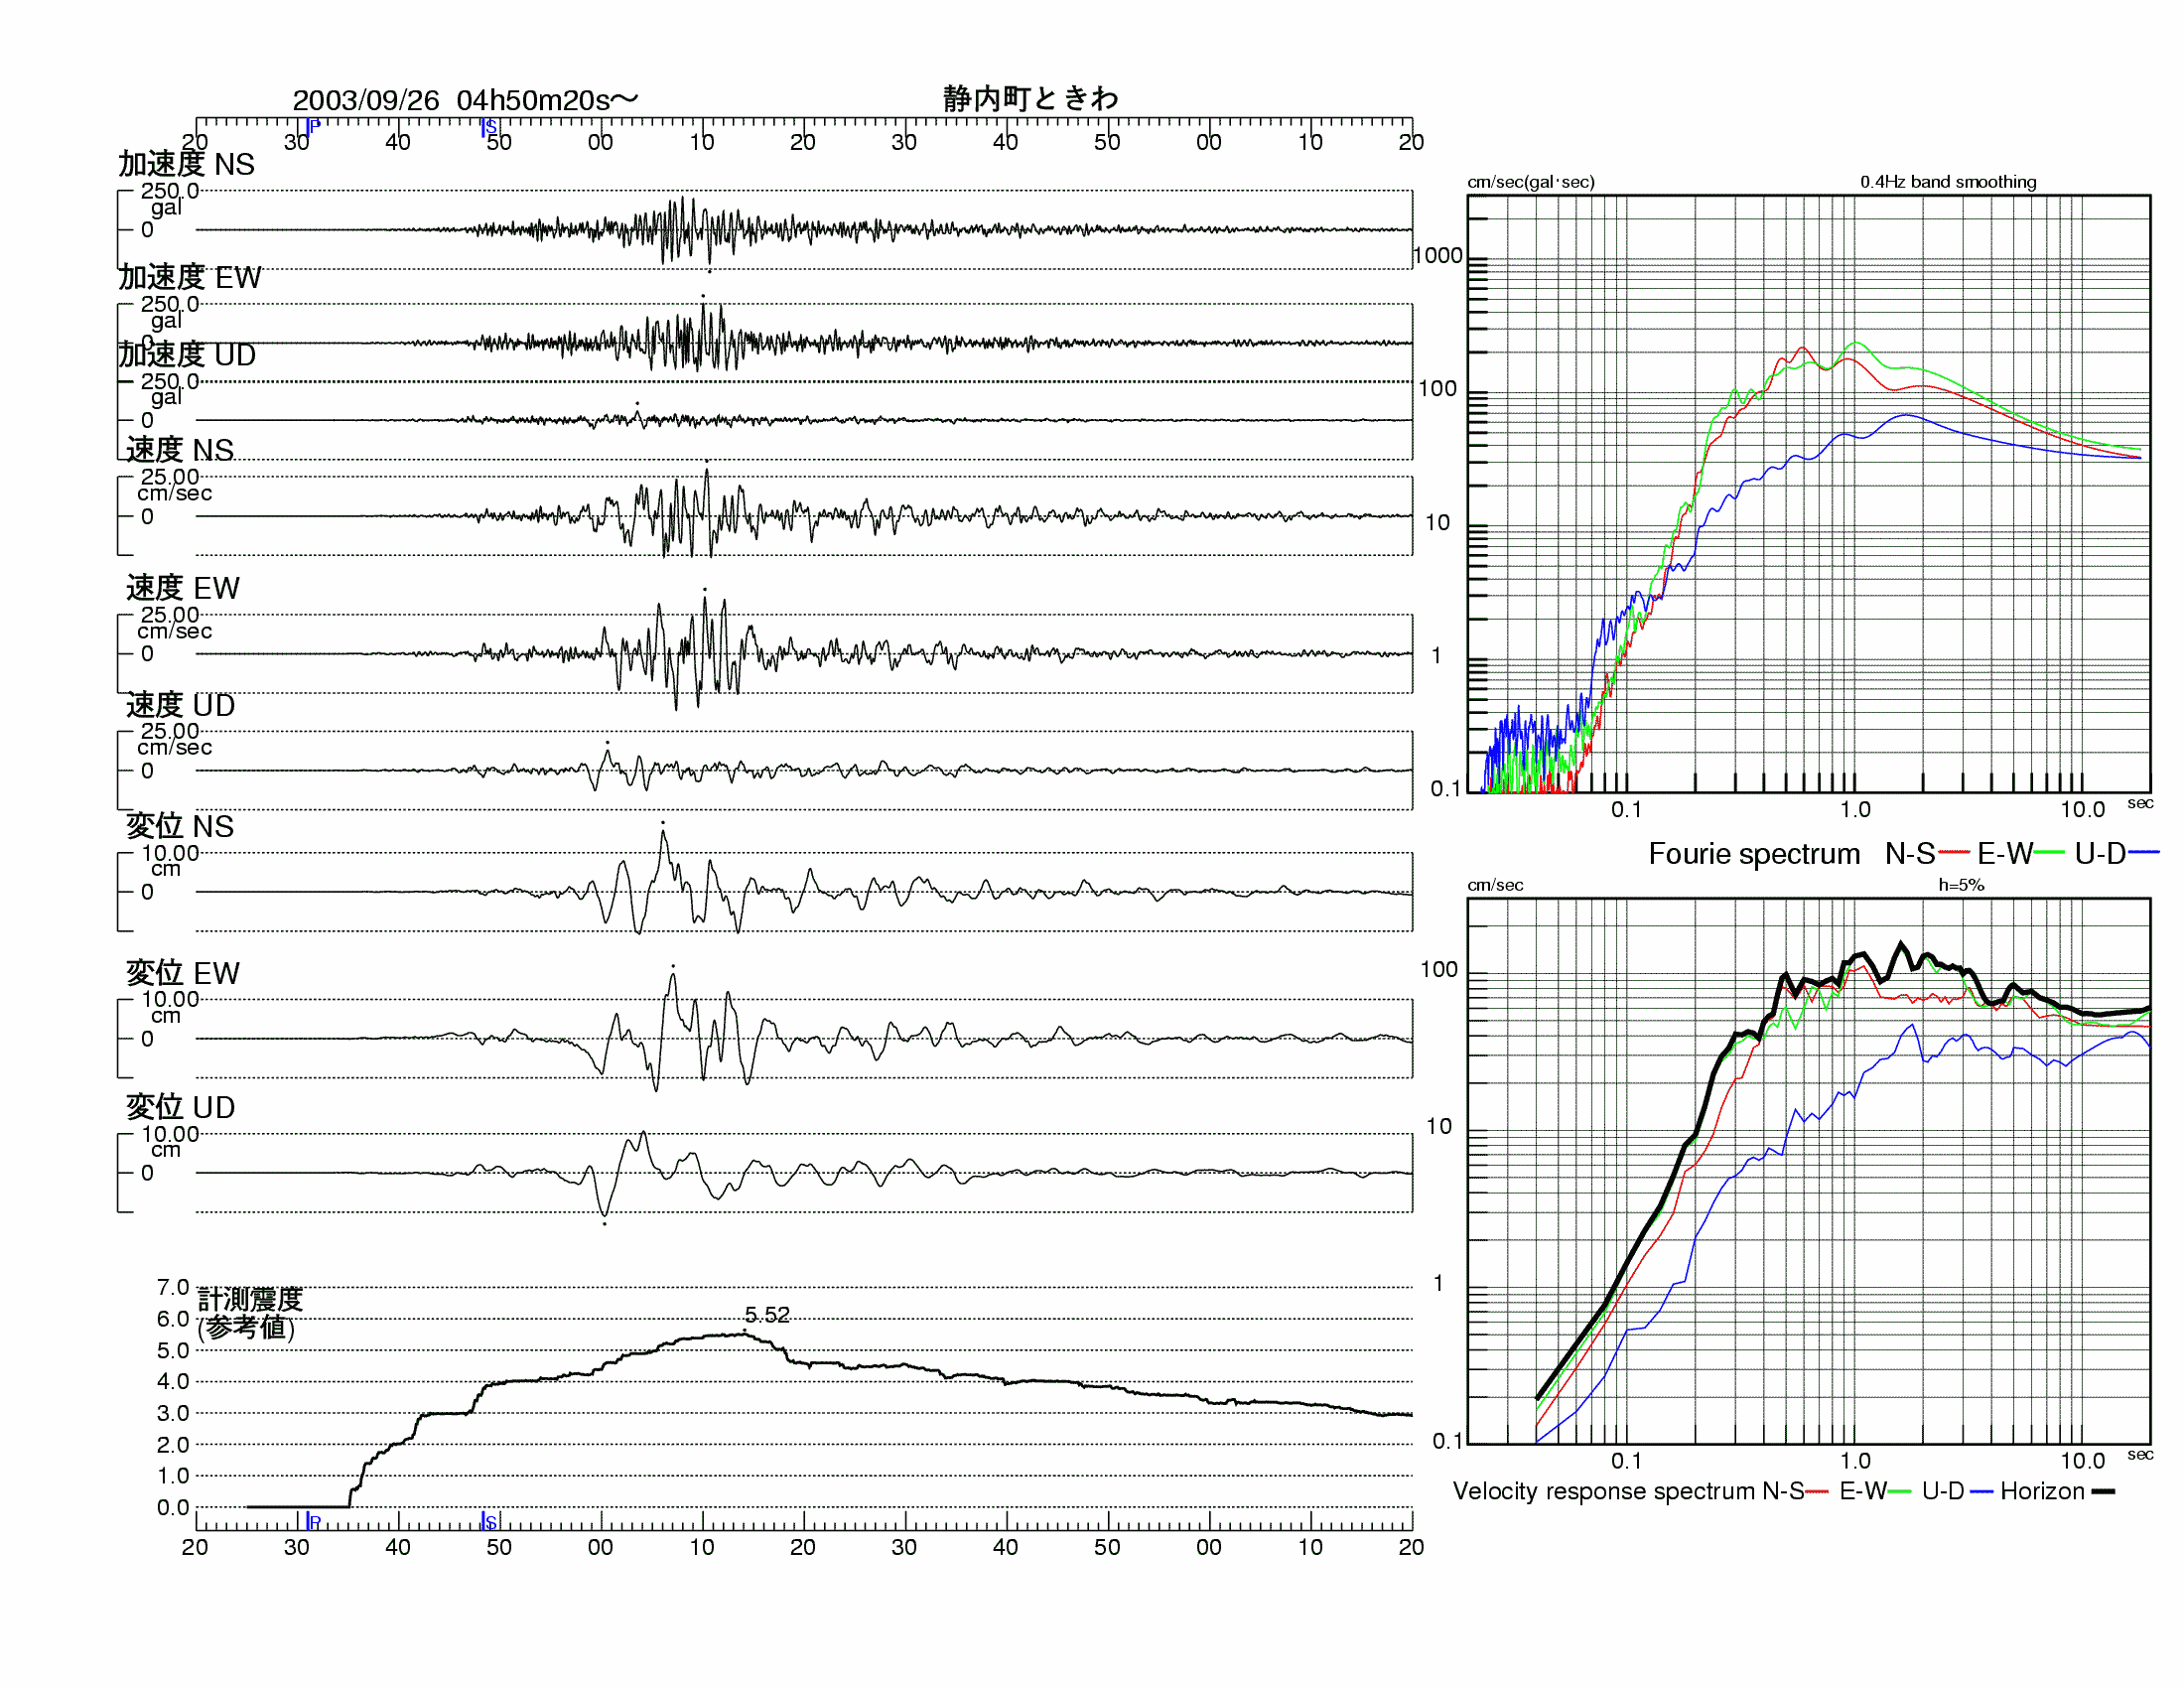
Task: Click the 変位 NS waveform label
Action: tap(180, 826)
